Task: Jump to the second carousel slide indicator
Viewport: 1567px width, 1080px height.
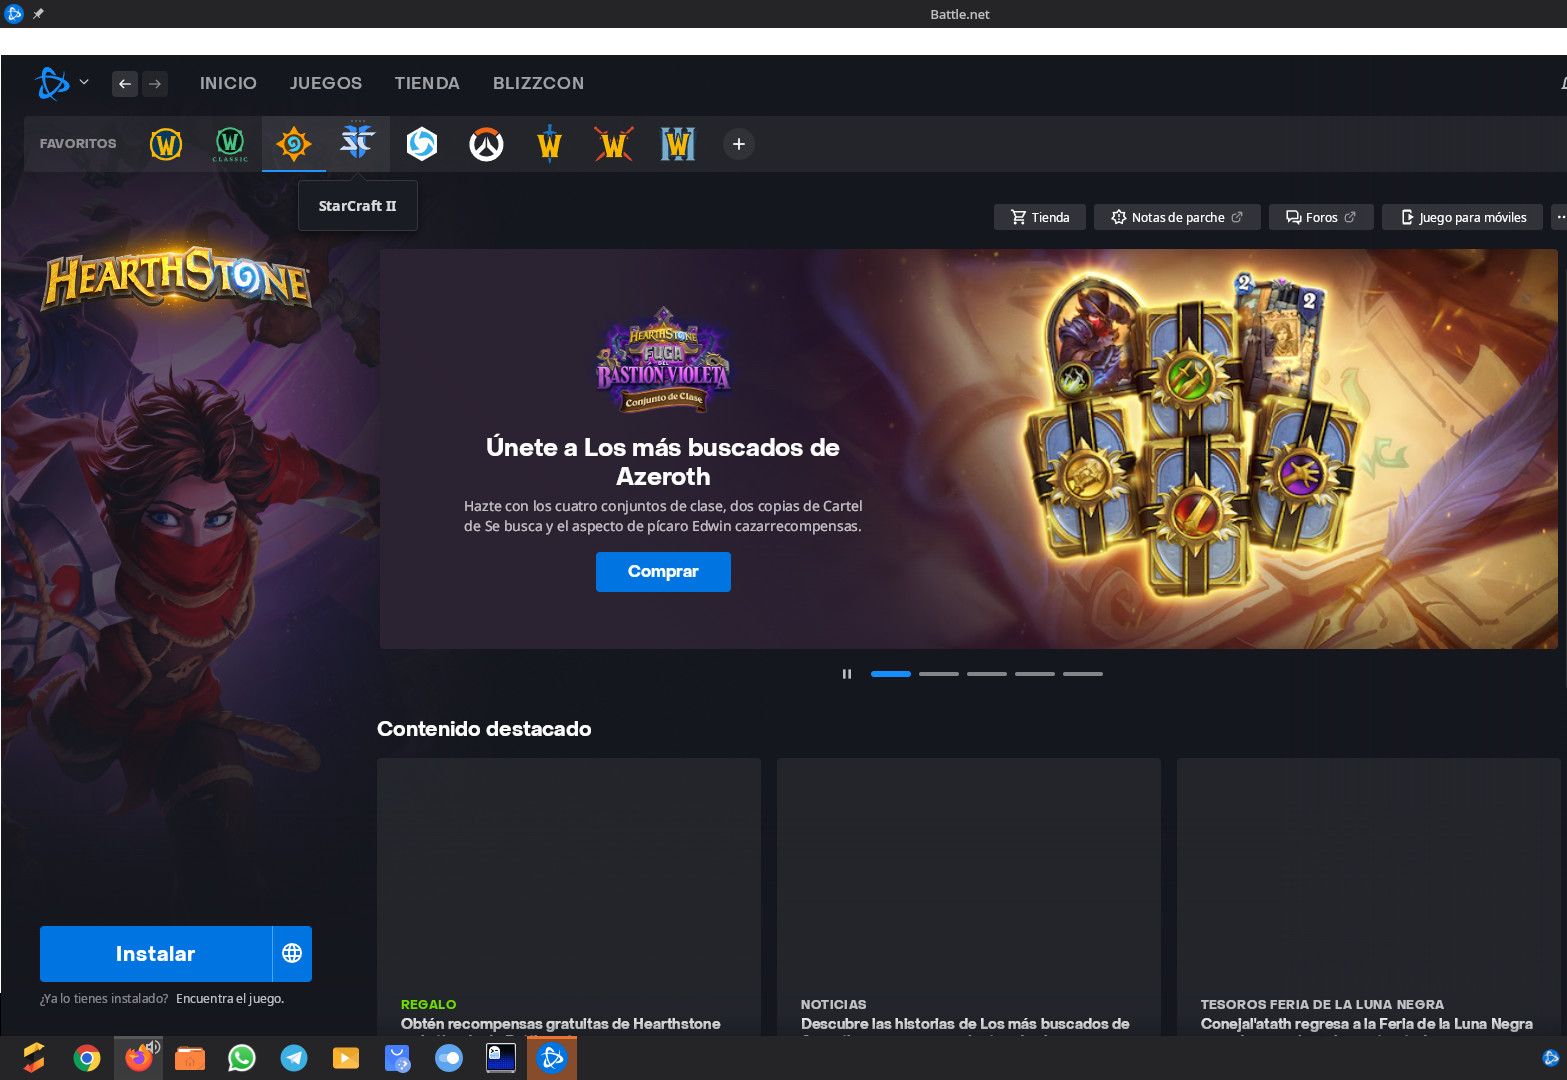Action: tap(939, 674)
